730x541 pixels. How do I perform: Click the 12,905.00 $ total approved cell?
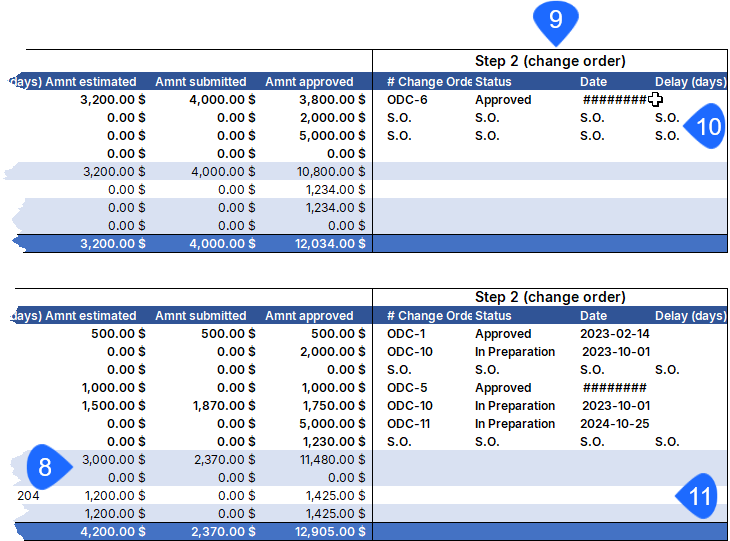pos(330,532)
